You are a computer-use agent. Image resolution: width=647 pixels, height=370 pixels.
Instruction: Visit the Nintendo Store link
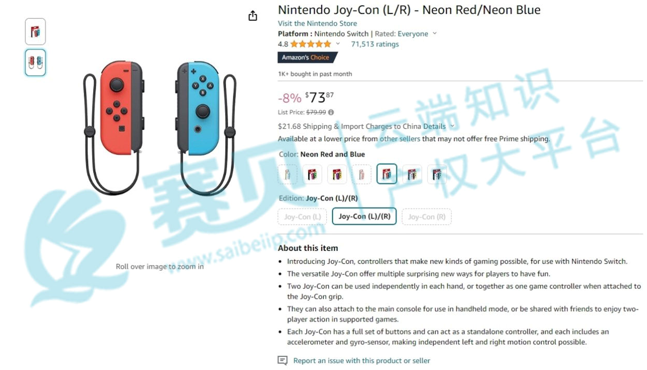coord(317,24)
